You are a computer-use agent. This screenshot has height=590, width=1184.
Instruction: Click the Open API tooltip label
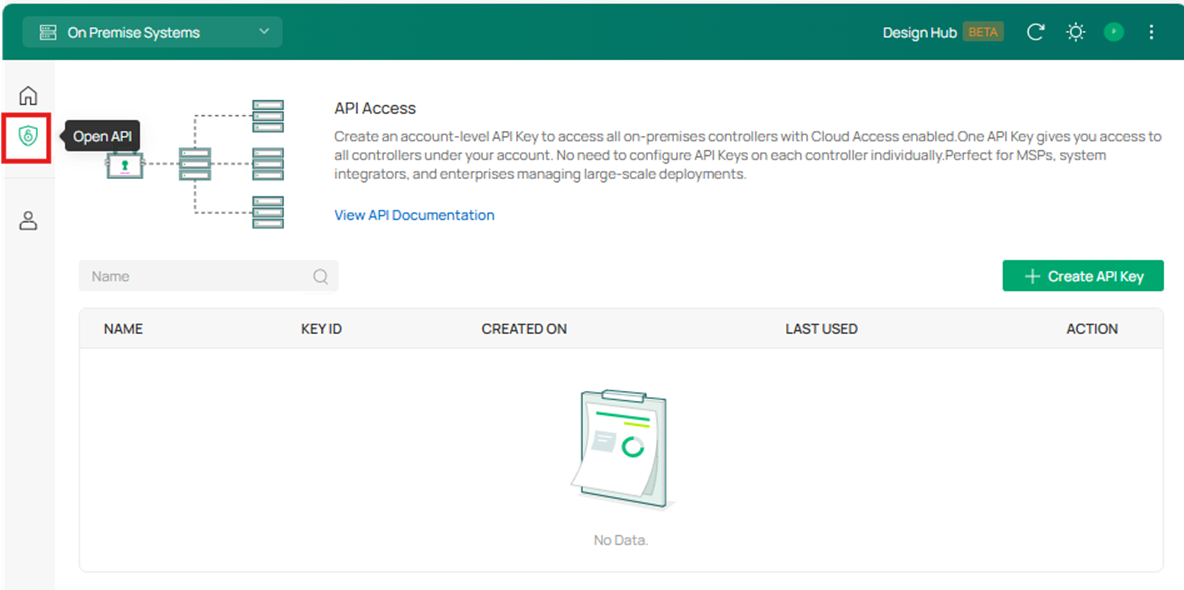coord(102,137)
